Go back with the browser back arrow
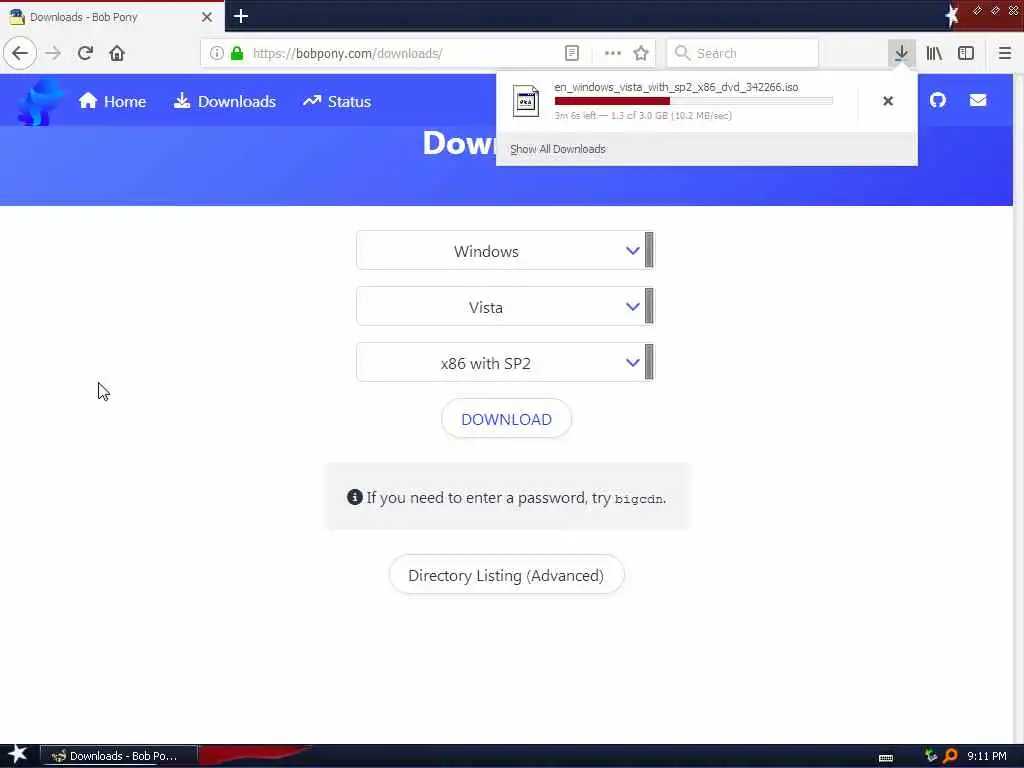Screen dimensions: 1024x768 [20, 53]
